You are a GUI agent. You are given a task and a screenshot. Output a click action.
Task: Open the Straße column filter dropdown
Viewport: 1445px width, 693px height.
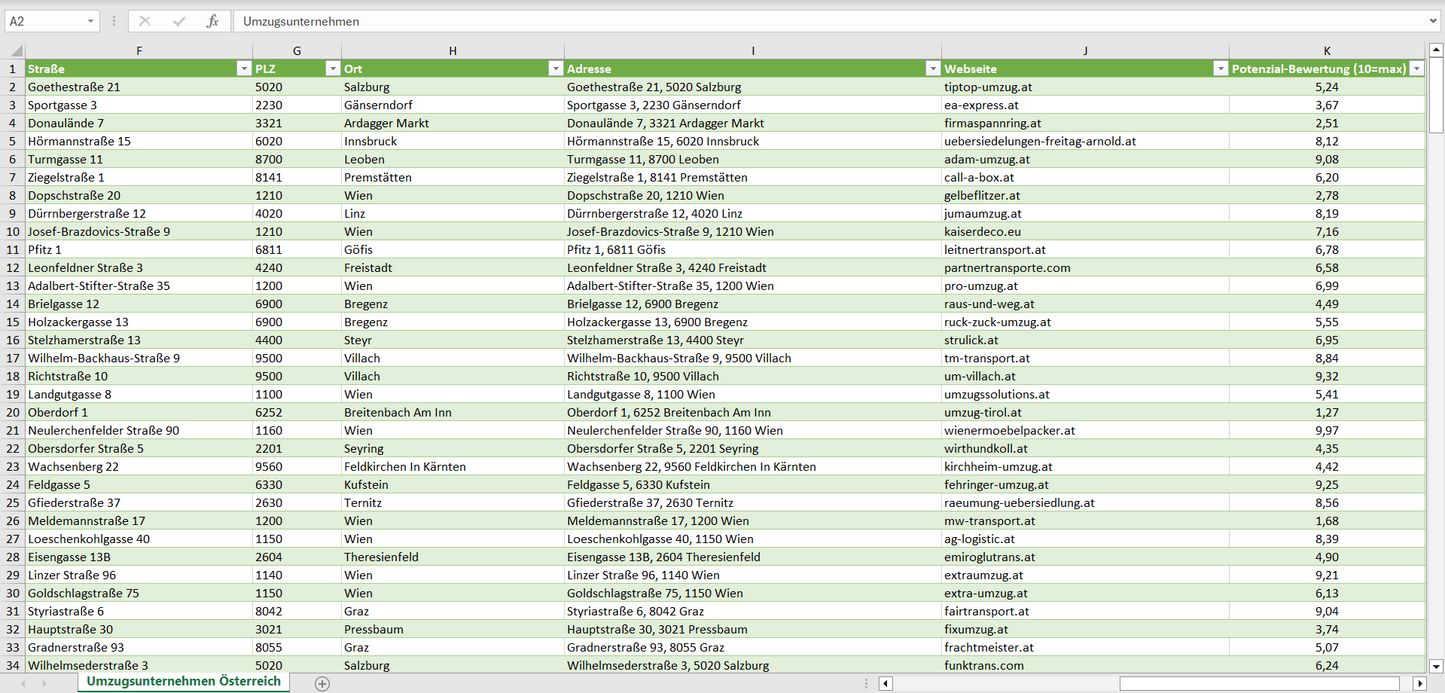[243, 69]
